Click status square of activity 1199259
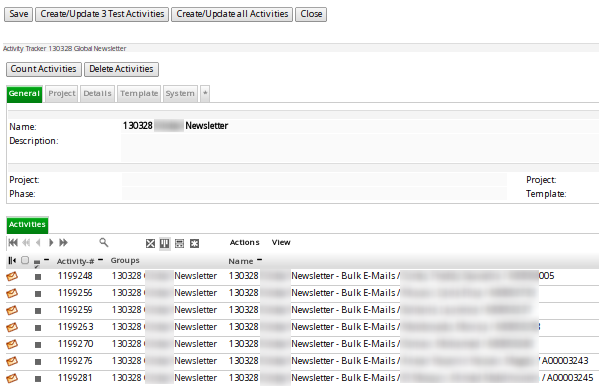Image resolution: width=599 pixels, height=386 pixels. (38, 311)
